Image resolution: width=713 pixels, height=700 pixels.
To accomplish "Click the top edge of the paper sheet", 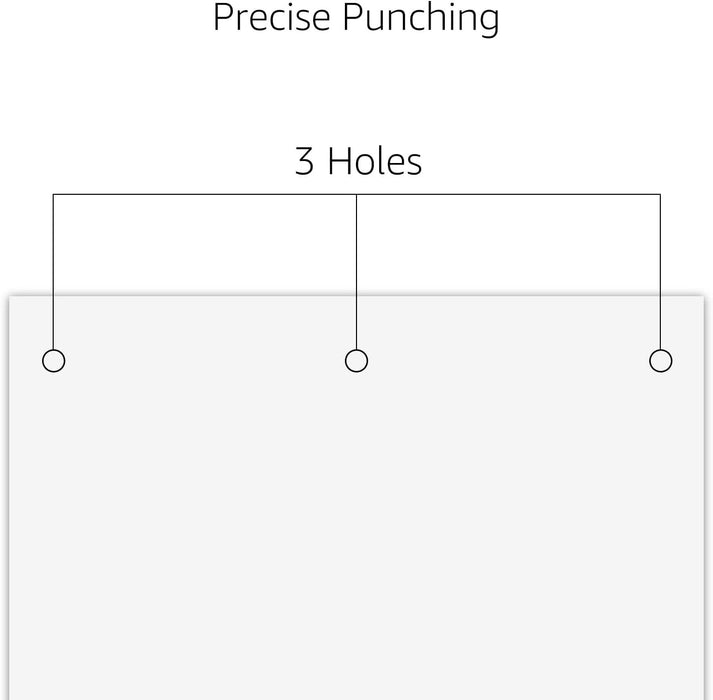I will (x=356, y=297).
